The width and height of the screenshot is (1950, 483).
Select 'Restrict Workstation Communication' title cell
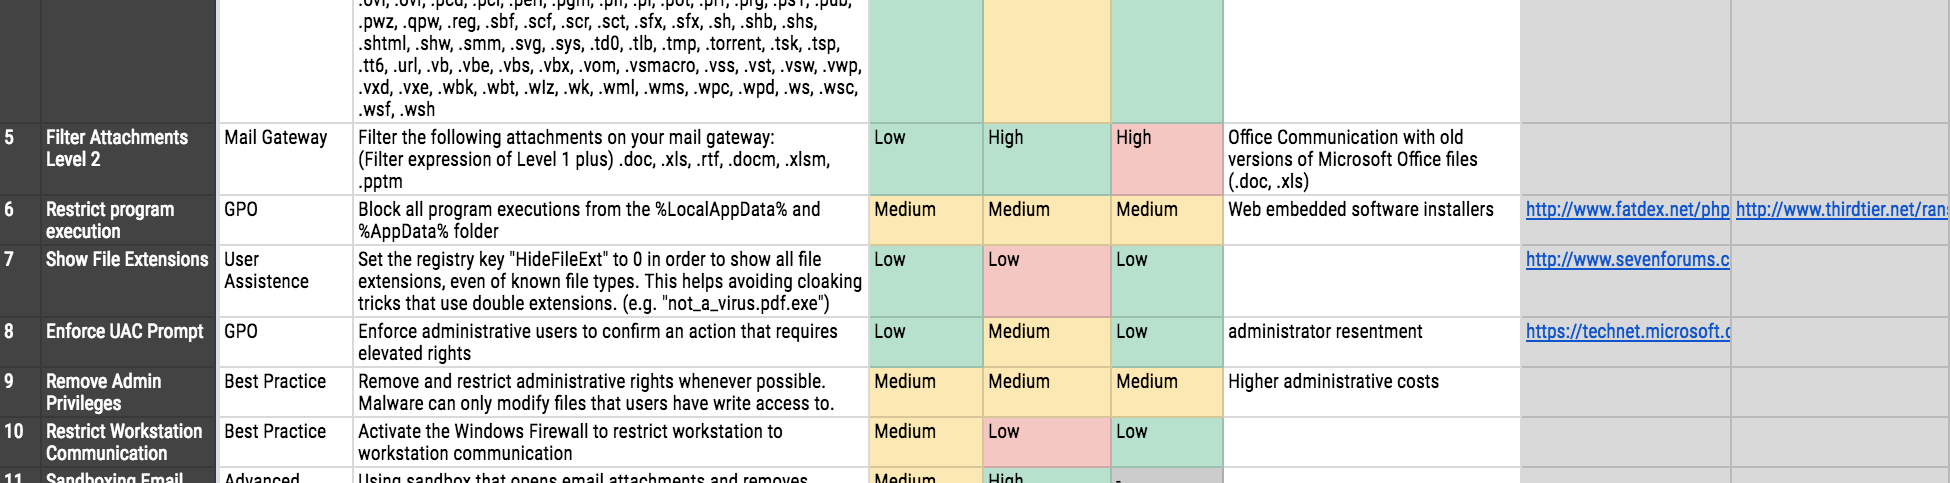(x=128, y=442)
